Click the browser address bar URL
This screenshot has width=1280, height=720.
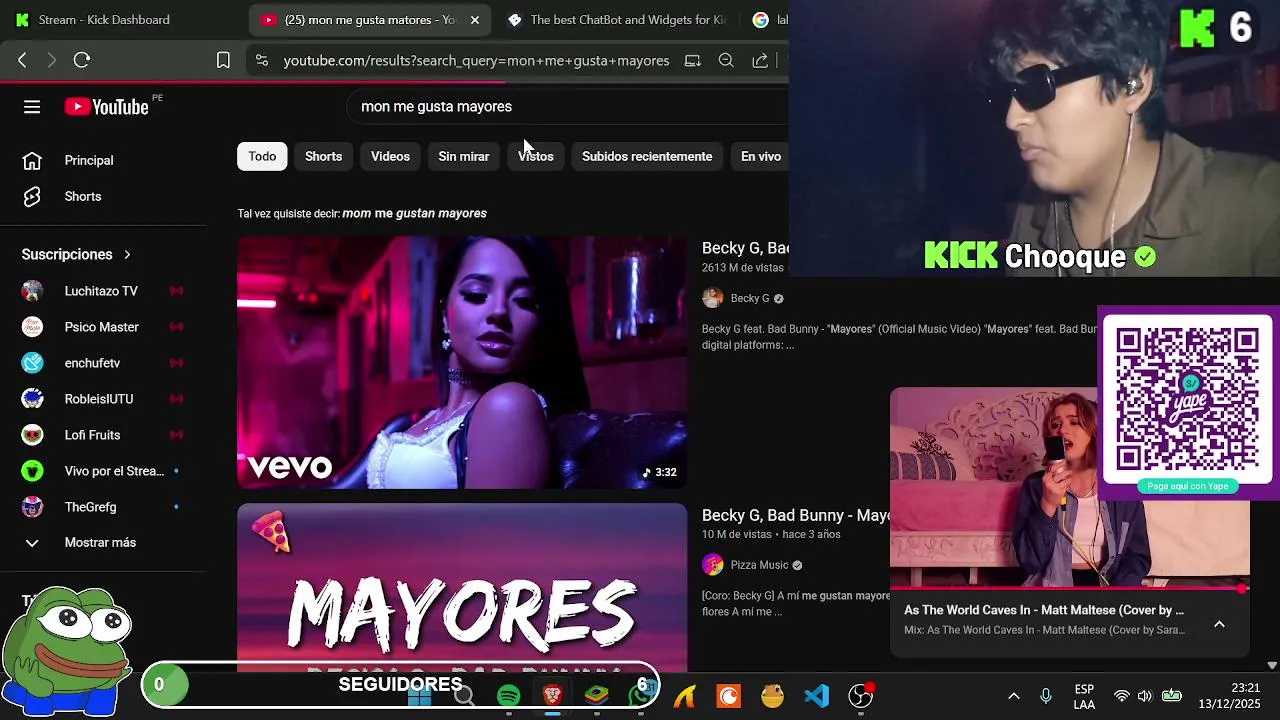click(x=476, y=60)
